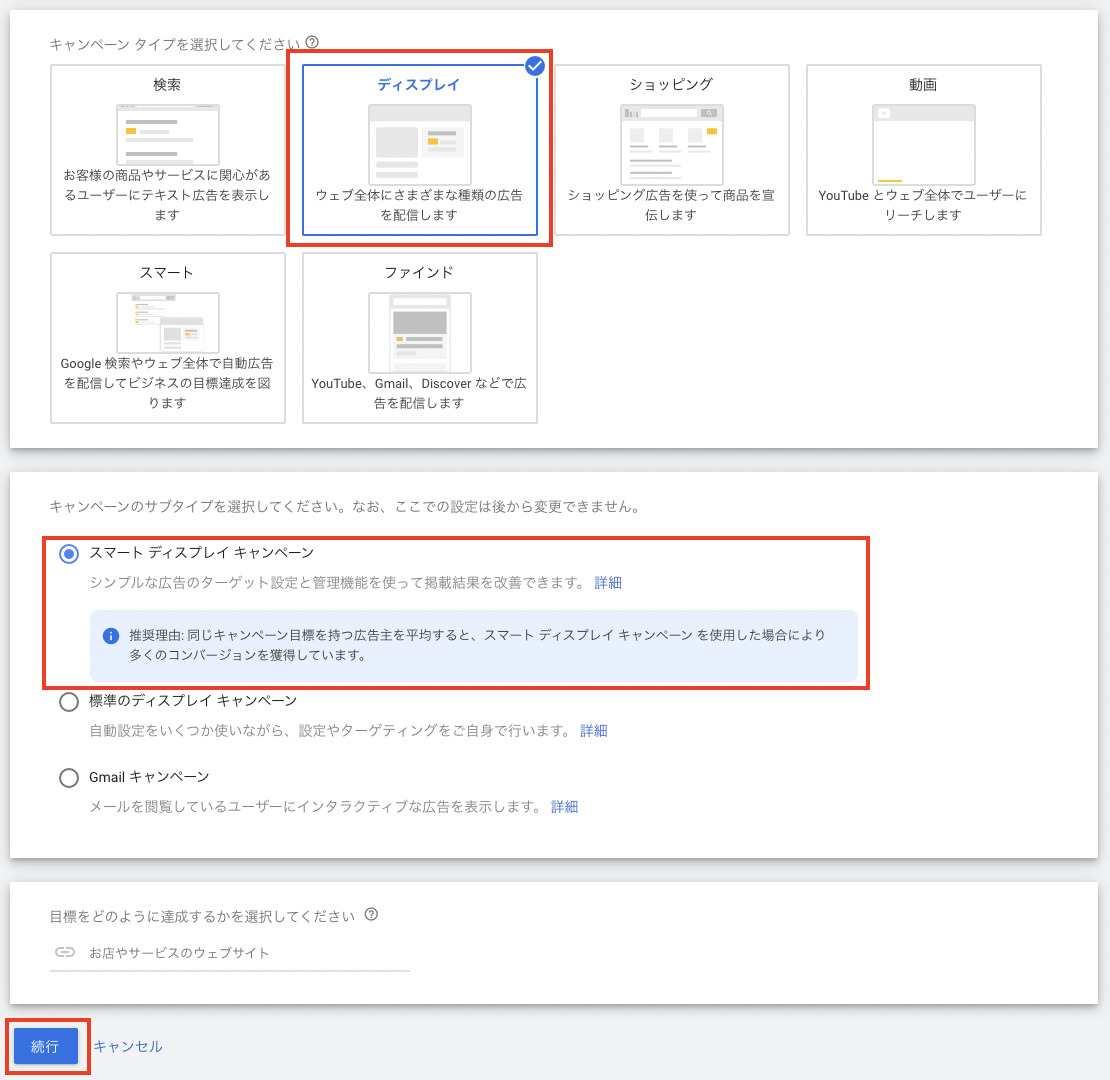
Task: Open 詳細 link for standard display campaign
Action: [x=594, y=731]
